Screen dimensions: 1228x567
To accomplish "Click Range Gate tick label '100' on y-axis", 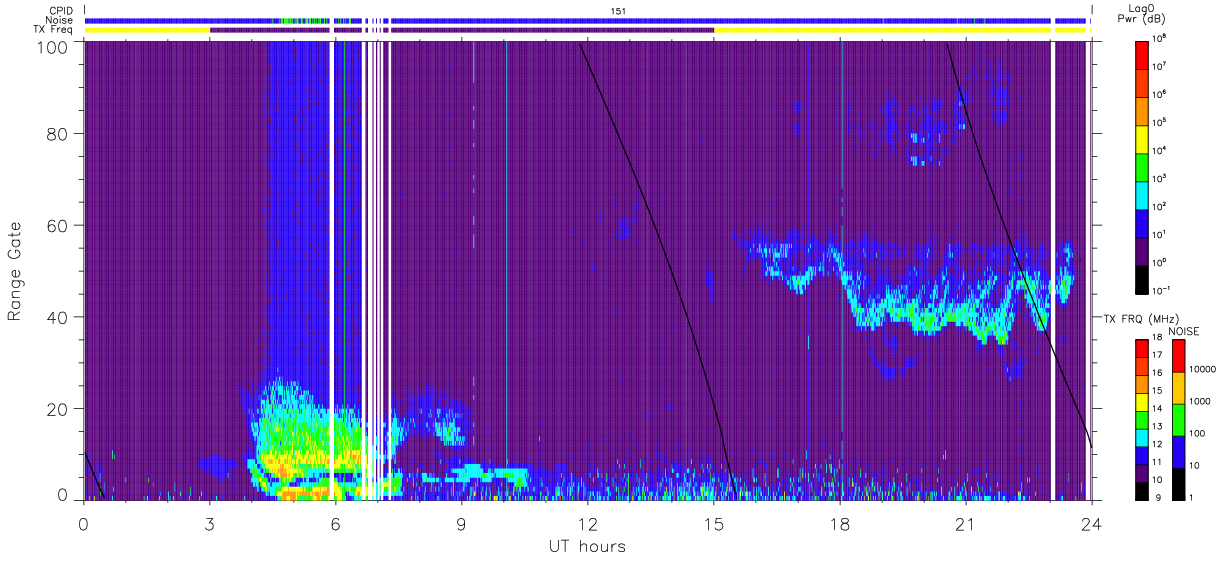I will (x=53, y=47).
